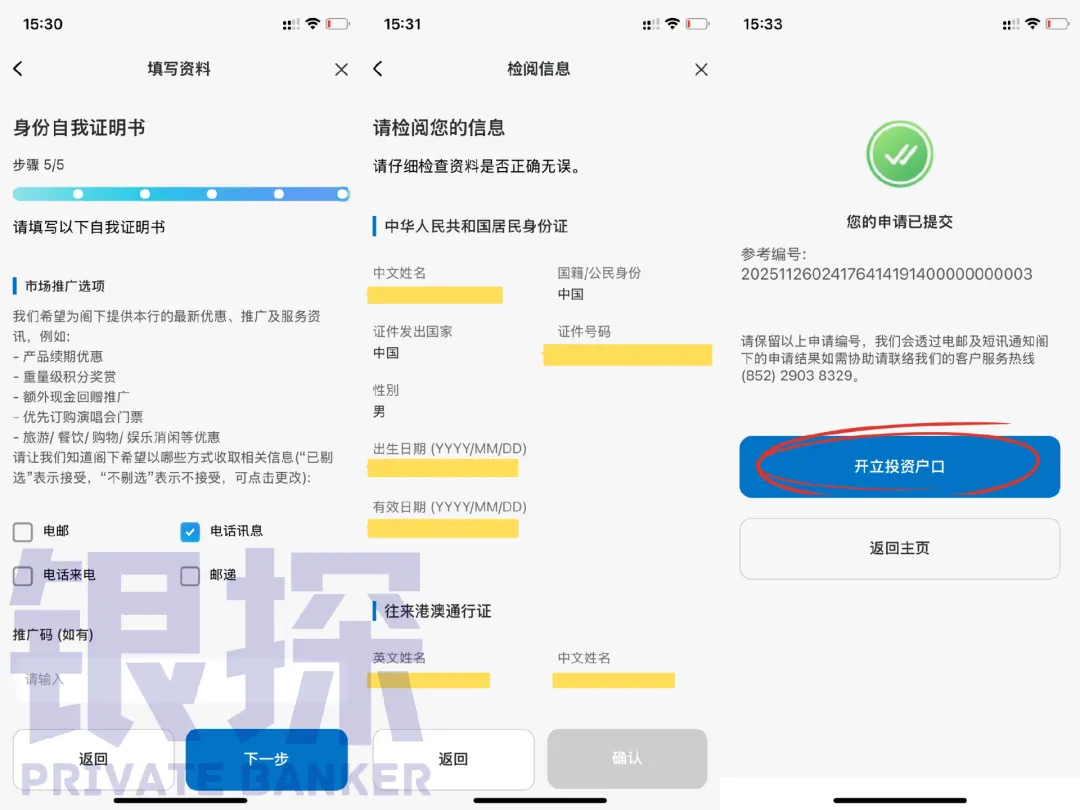The height and width of the screenshot is (810, 1080).
Task: Click the Wi-Fi icon on the 15:30 status bar
Action: pos(313,24)
